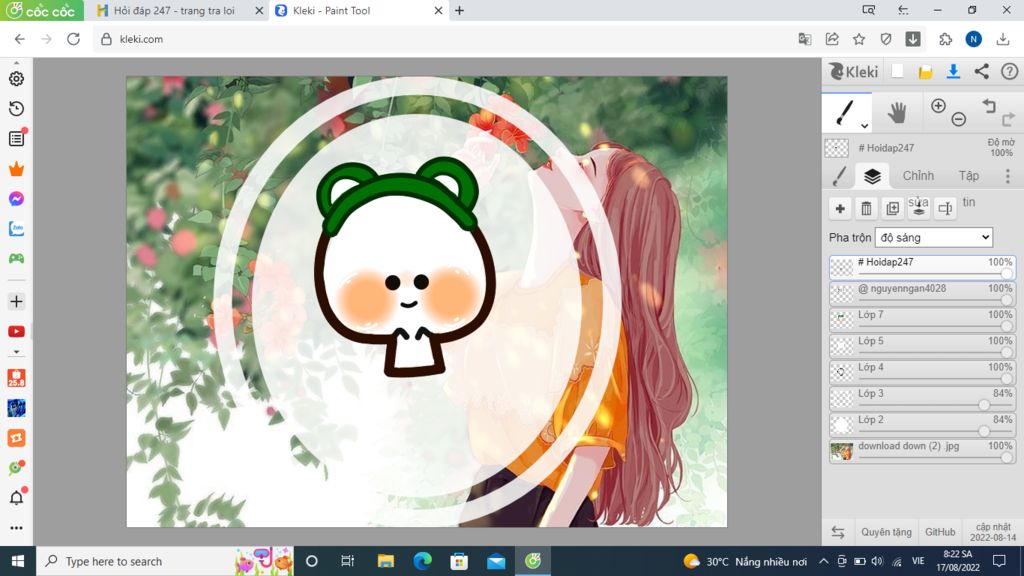Image resolution: width=1024 pixels, height=576 pixels.
Task: Open Cốc Cốc sidebar settings gear
Action: coord(16,78)
